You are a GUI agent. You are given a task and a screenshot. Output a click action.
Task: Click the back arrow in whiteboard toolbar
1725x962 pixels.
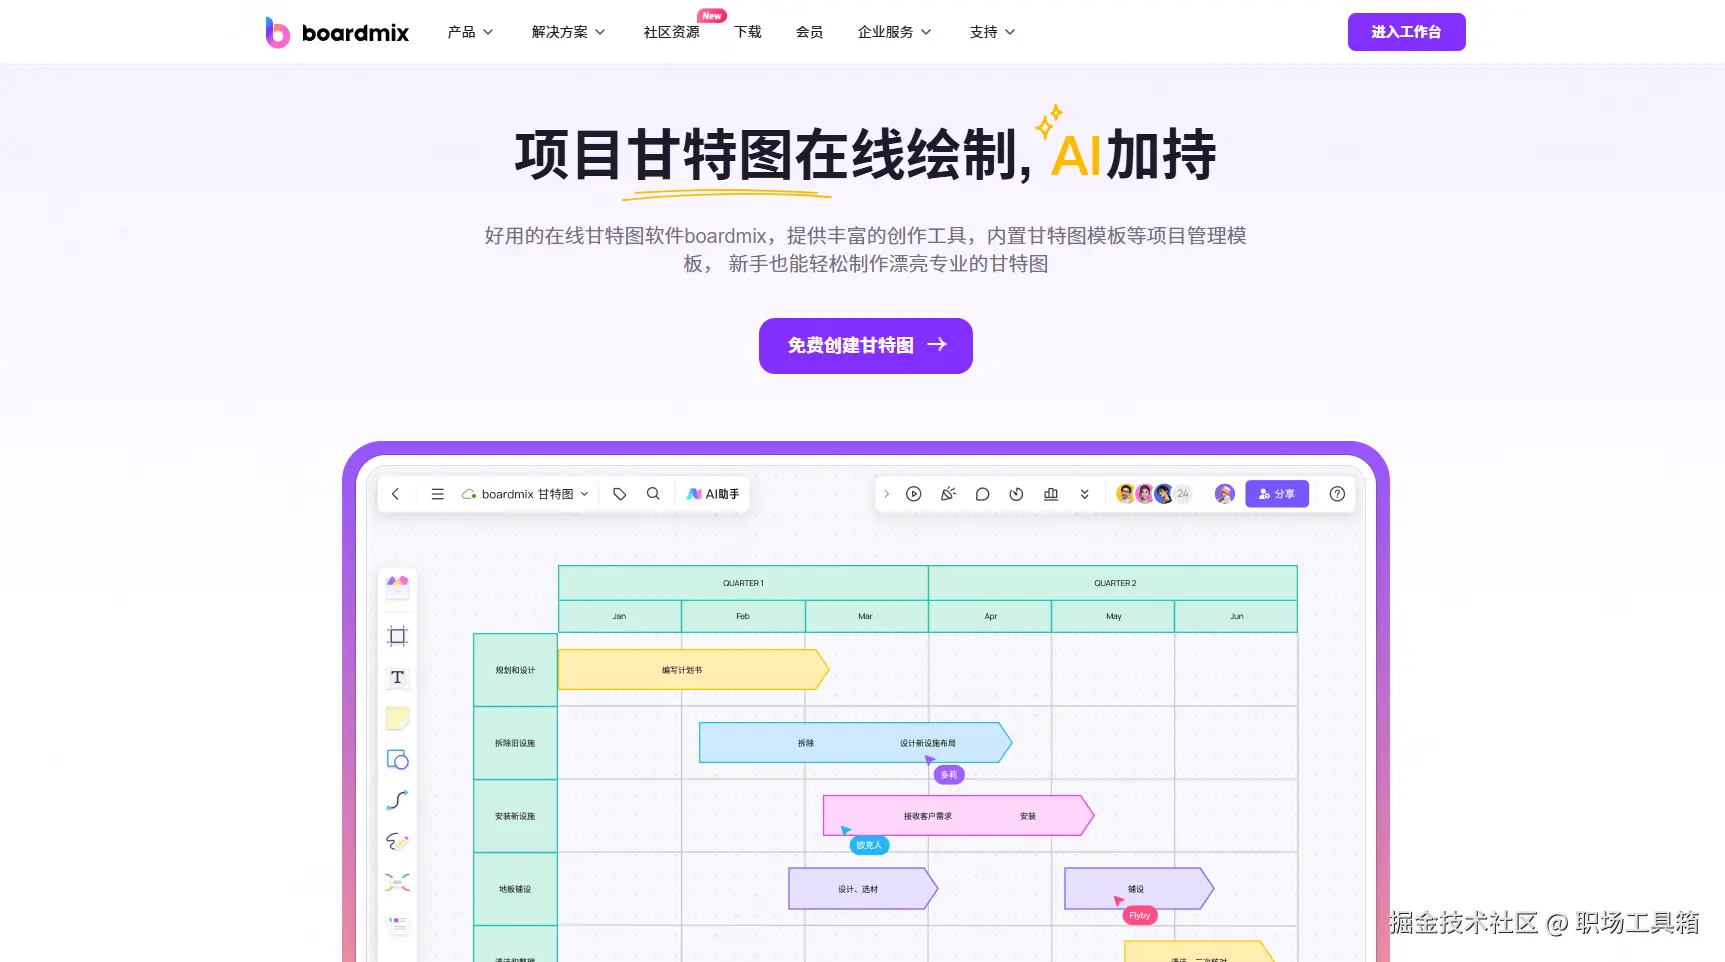(x=396, y=494)
